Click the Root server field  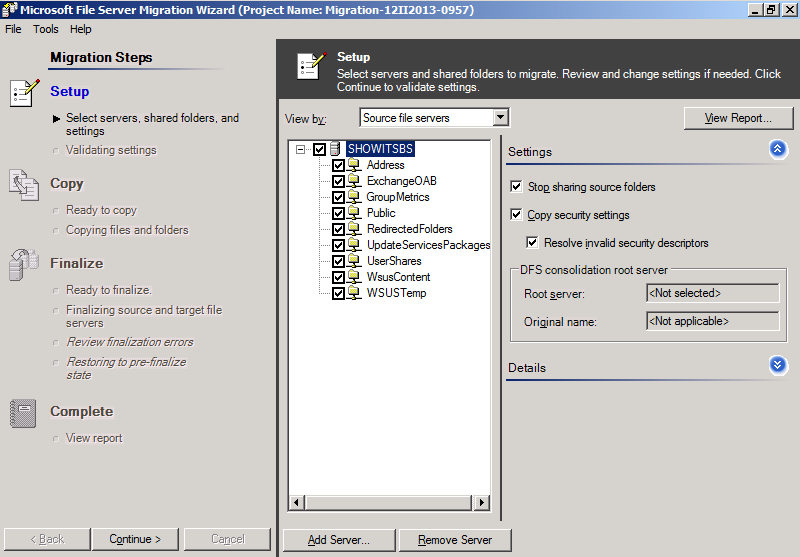coord(713,293)
